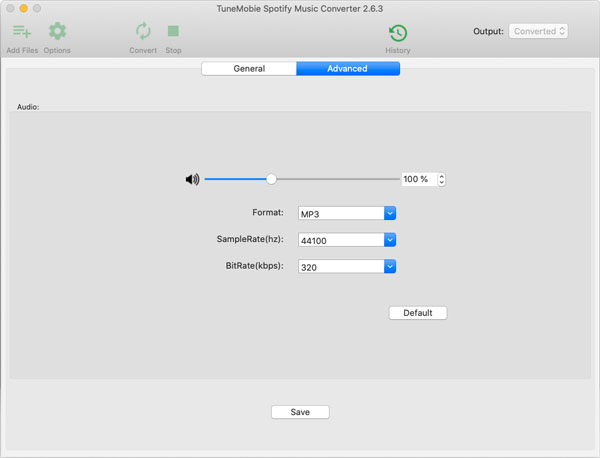This screenshot has height=458, width=600.
Task: Expand the Format dropdown arrow
Action: [390, 213]
